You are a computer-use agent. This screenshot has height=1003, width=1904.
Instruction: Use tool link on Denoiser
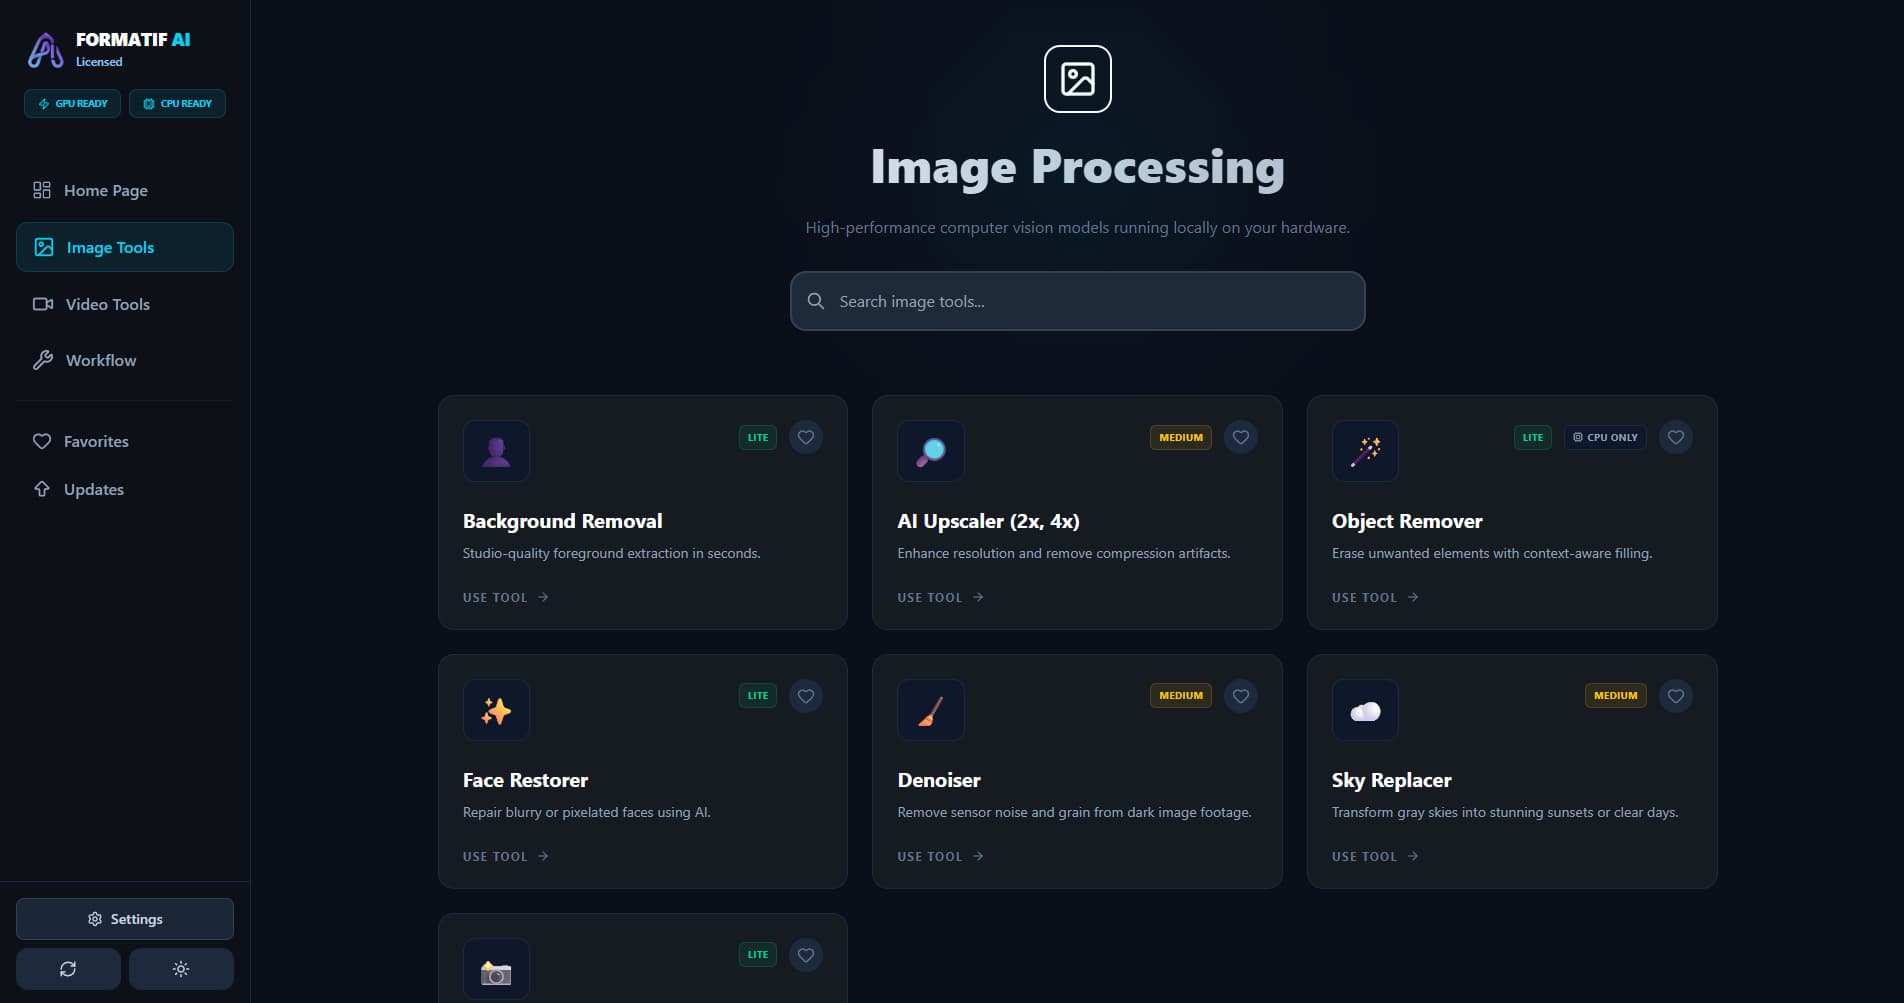pos(941,856)
